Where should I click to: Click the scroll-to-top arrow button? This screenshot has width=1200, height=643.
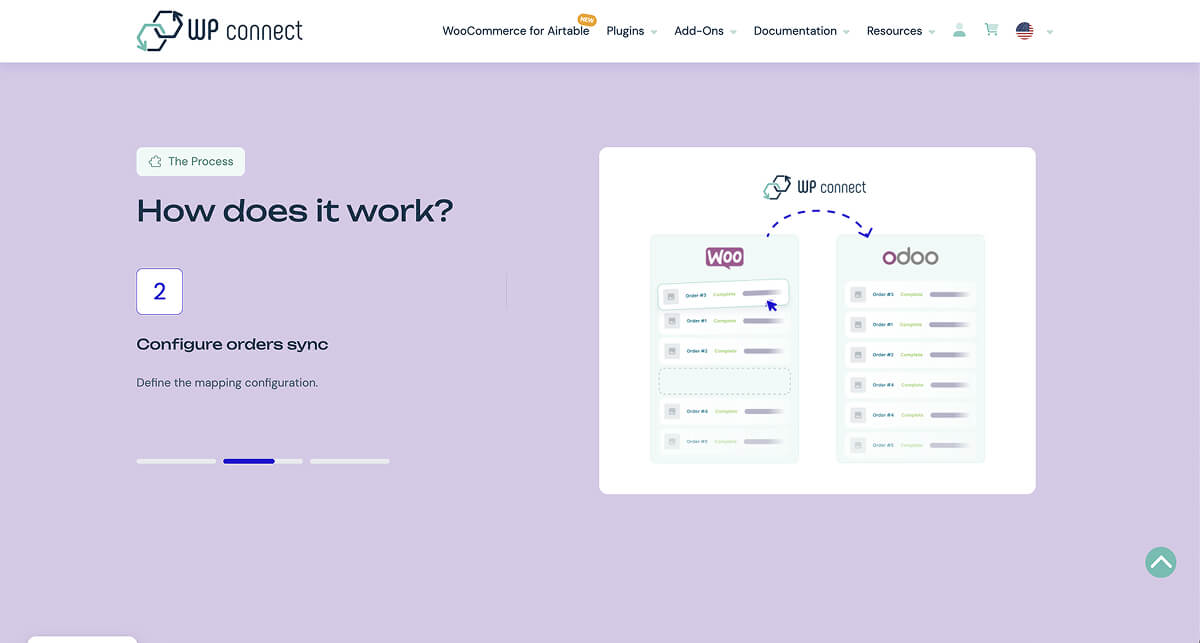(1161, 562)
